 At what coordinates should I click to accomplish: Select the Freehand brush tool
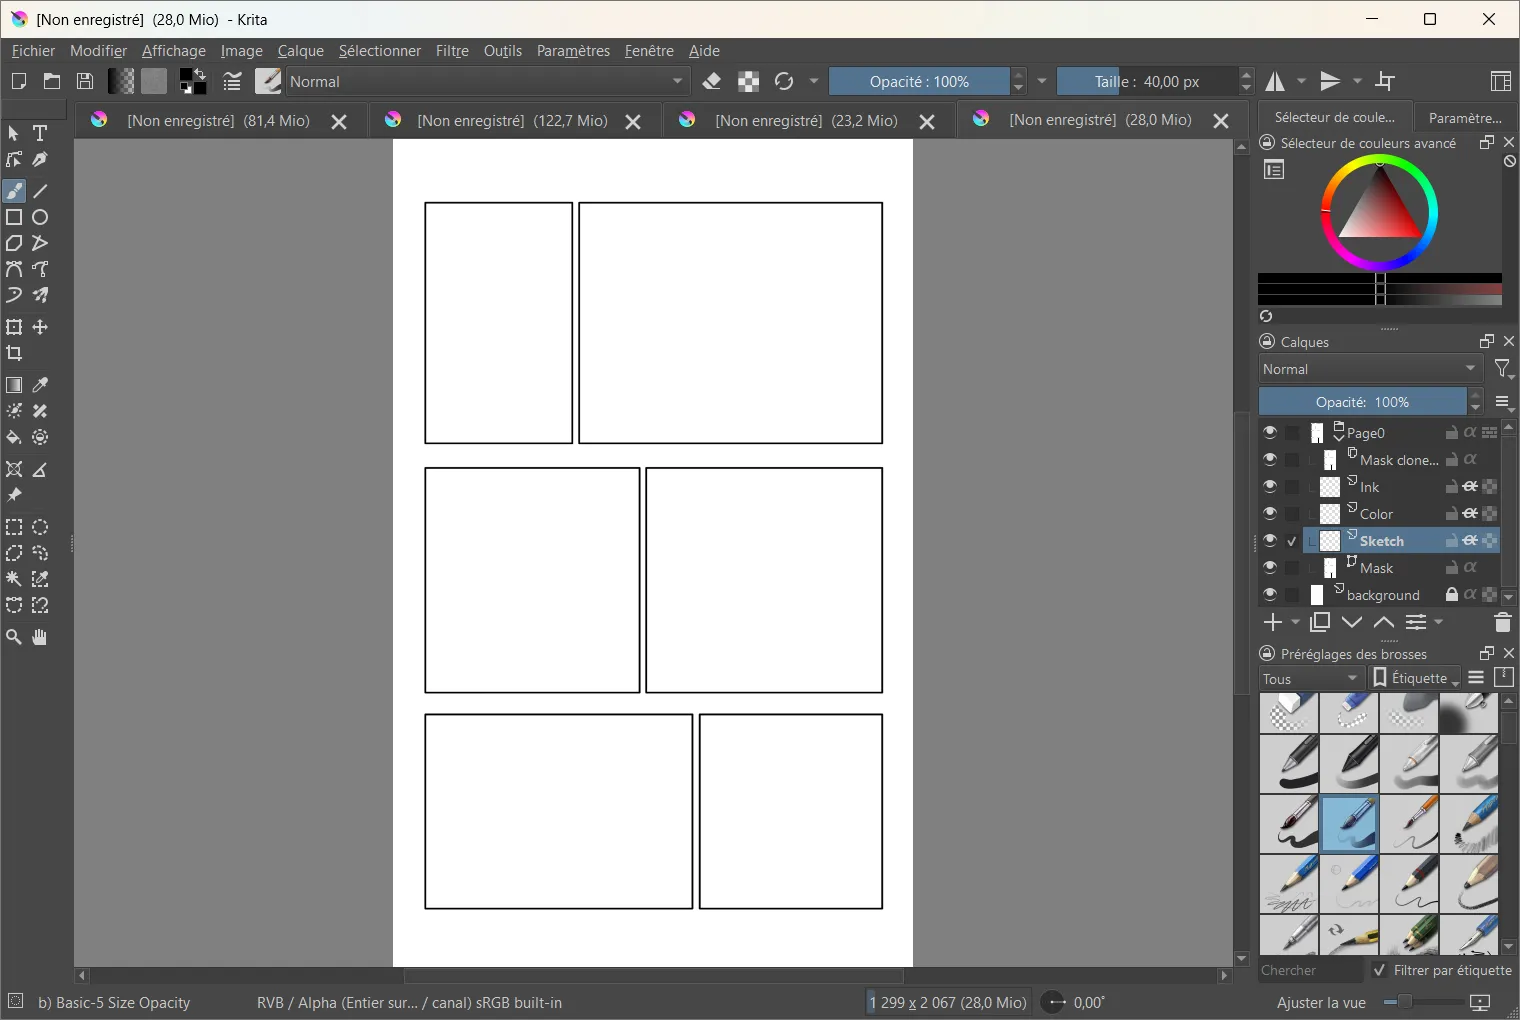click(x=14, y=191)
